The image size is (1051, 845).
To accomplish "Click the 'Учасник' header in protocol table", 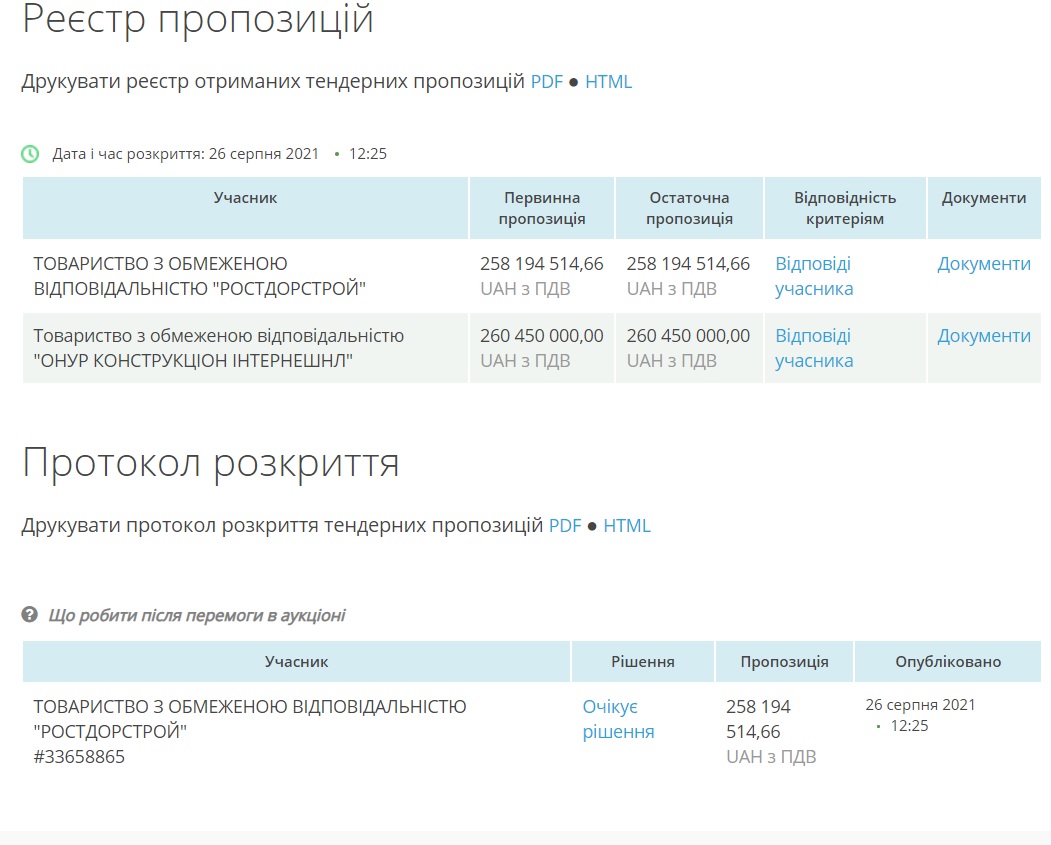I will (296, 661).
